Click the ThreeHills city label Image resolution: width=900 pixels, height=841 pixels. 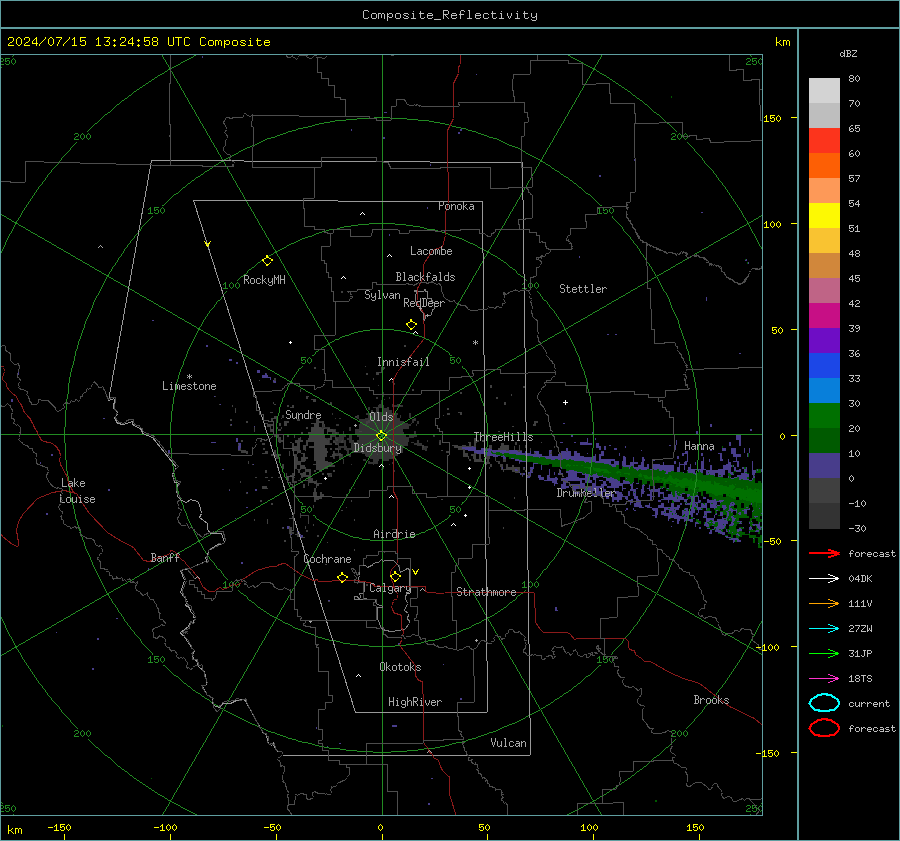(x=503, y=437)
